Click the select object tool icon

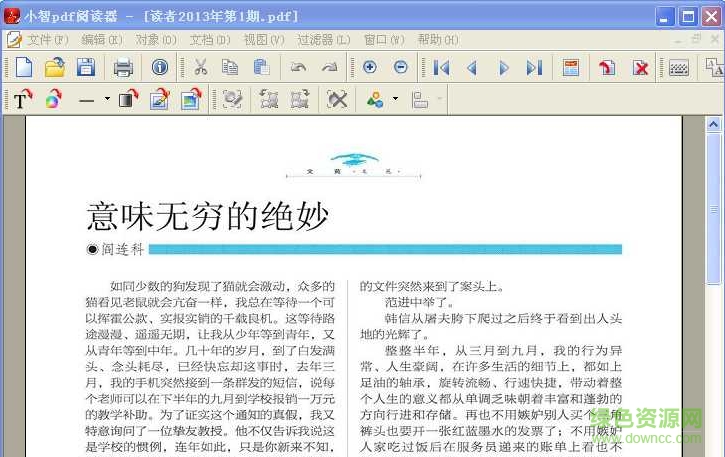click(232, 99)
